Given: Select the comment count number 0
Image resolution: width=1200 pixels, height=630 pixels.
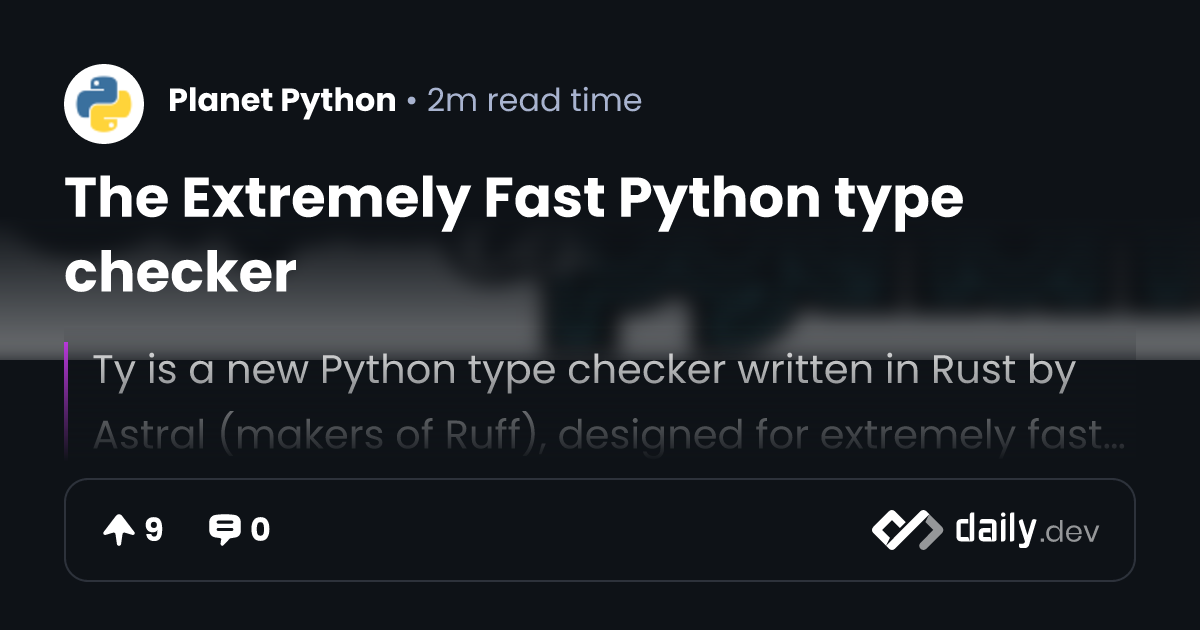Looking at the screenshot, I should pos(260,530).
